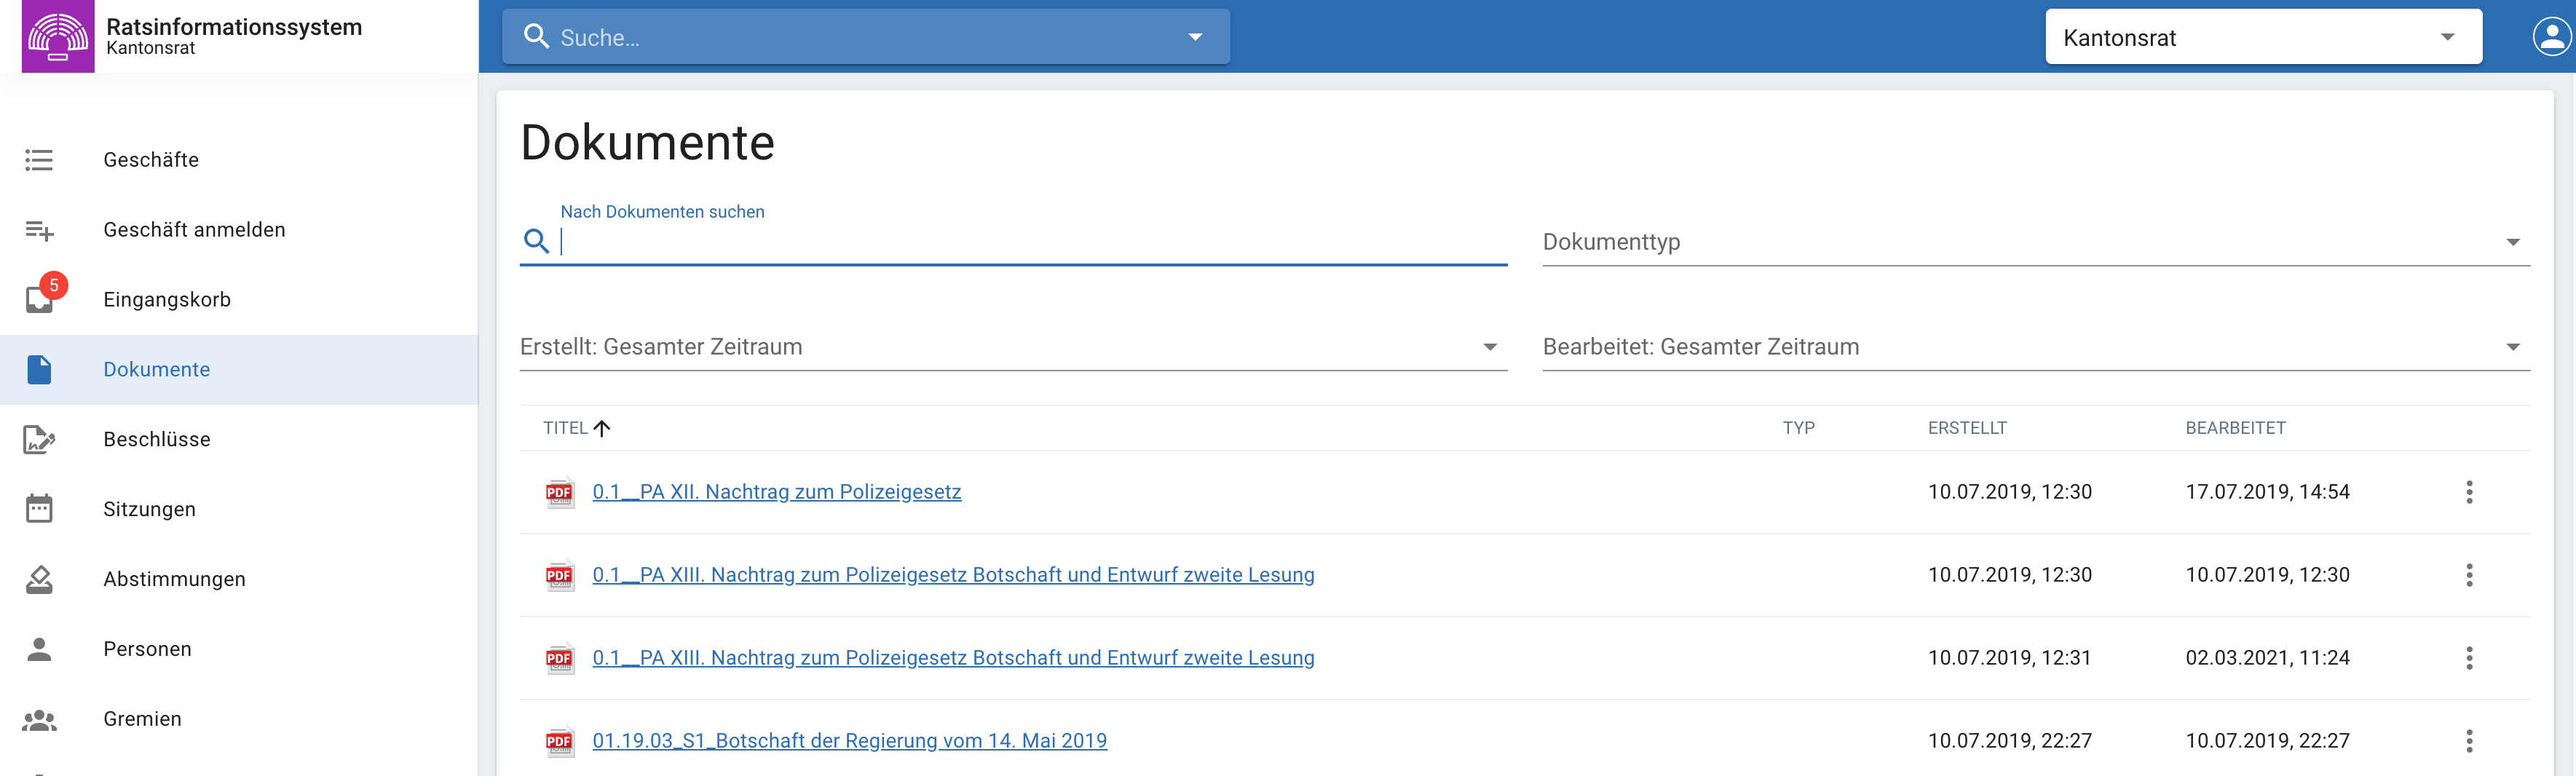The width and height of the screenshot is (2576, 776).
Task: Open the Bearbeitet: Gesamter Zeitraum filter
Action: point(2035,347)
